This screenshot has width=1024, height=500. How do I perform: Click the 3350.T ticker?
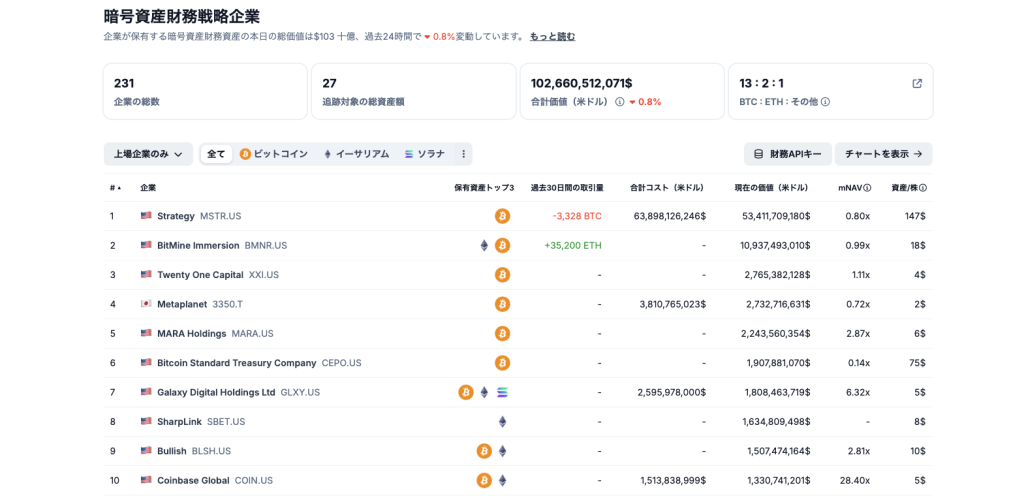pos(228,304)
